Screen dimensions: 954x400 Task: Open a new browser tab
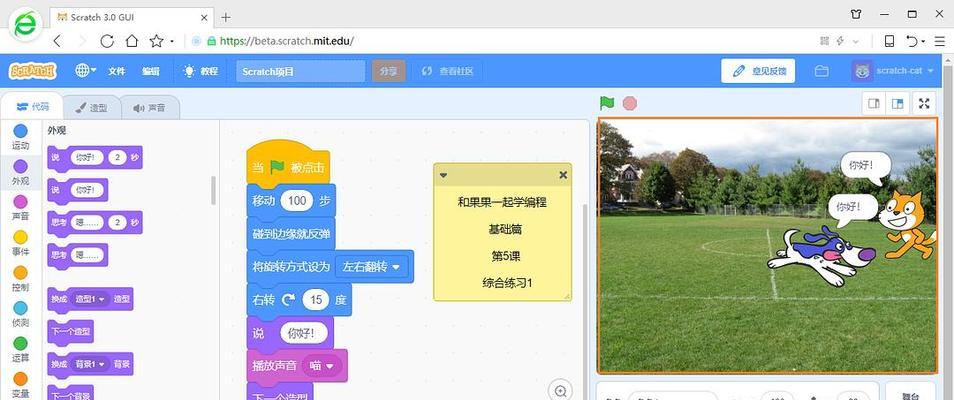coord(226,17)
